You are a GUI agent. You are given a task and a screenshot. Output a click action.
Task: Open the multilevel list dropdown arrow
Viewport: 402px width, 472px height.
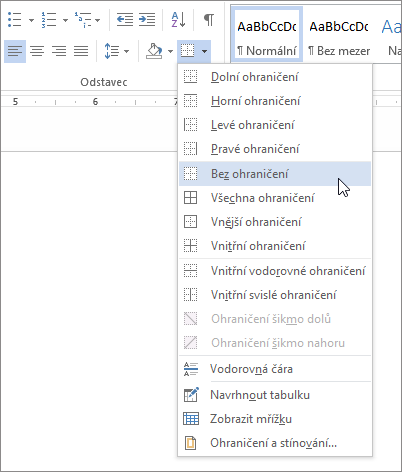(97, 20)
